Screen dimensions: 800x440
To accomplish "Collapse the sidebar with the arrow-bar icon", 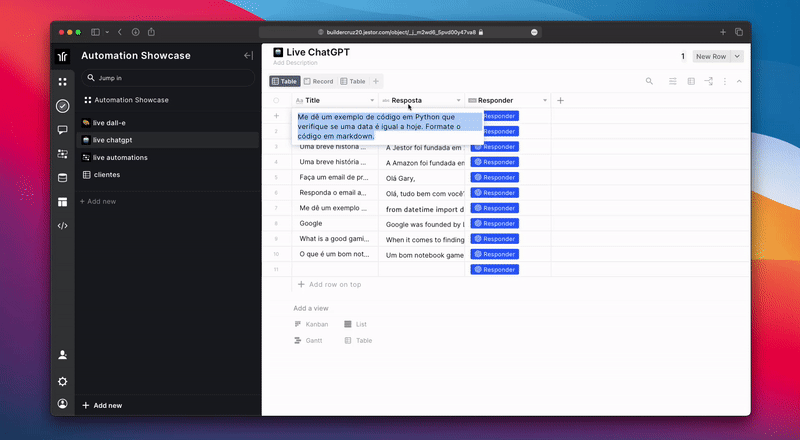I will (248, 56).
